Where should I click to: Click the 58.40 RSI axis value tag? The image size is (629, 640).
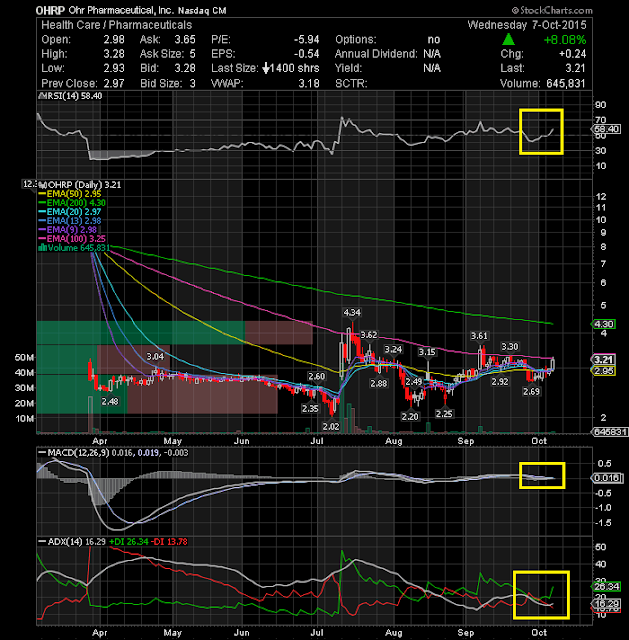tap(607, 129)
